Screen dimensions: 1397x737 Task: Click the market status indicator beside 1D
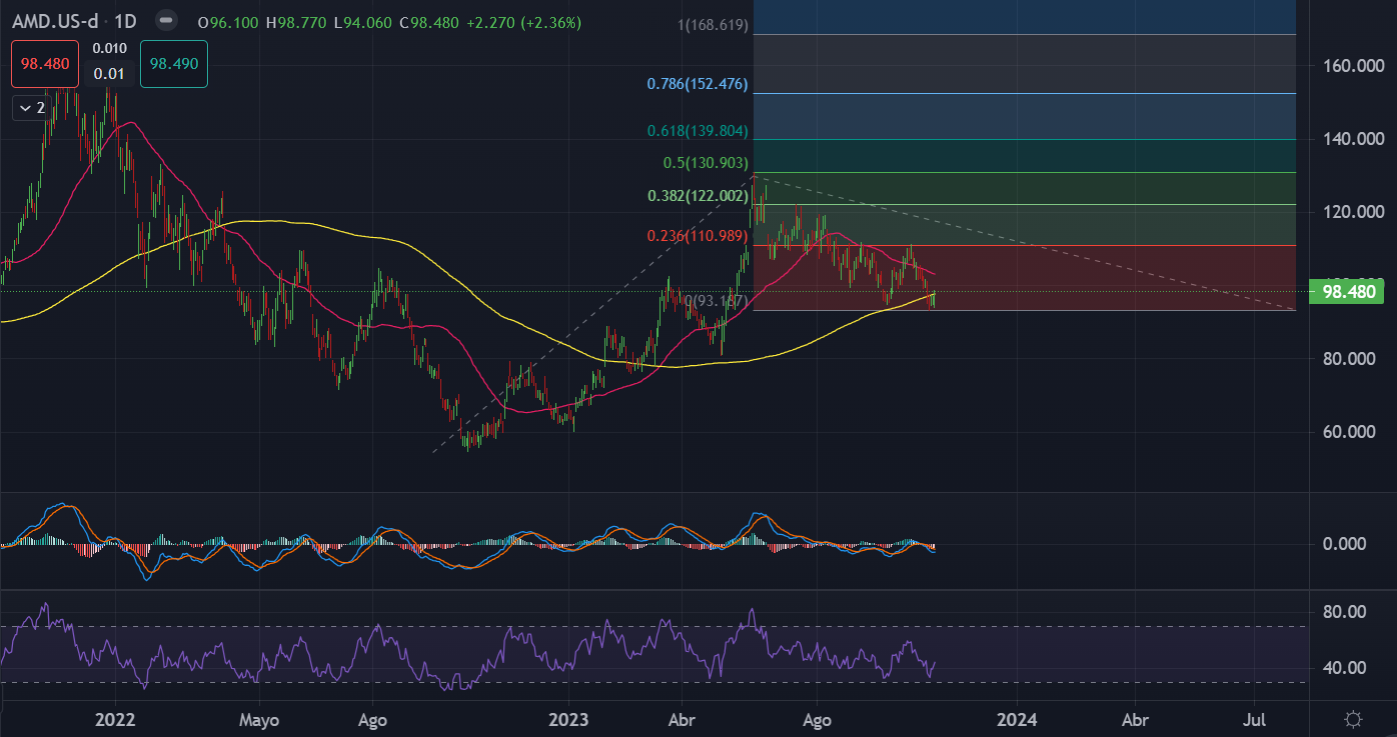[x=167, y=21]
